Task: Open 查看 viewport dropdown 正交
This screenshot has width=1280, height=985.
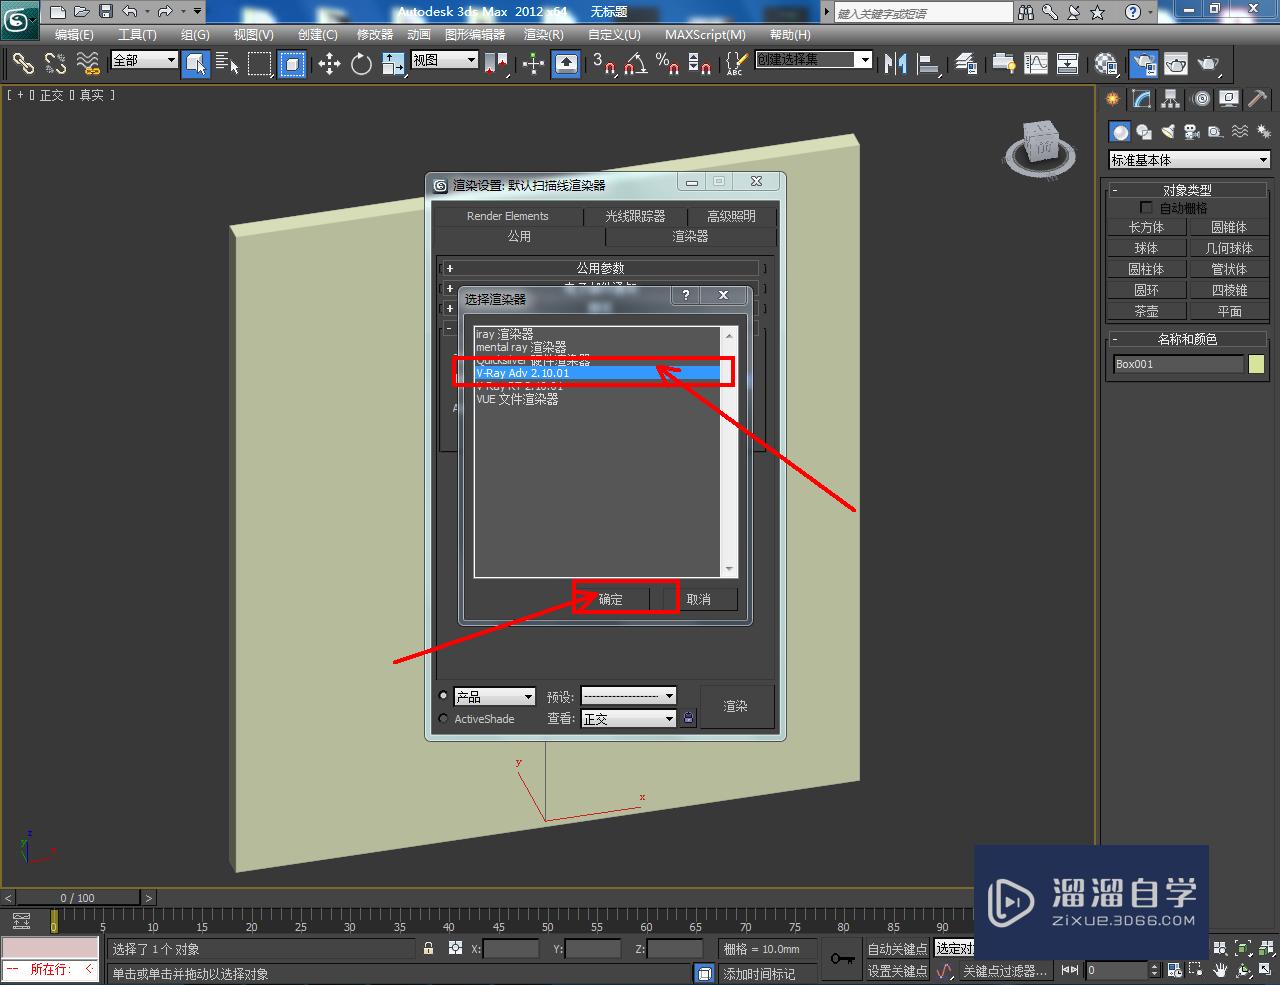Action: click(629, 719)
